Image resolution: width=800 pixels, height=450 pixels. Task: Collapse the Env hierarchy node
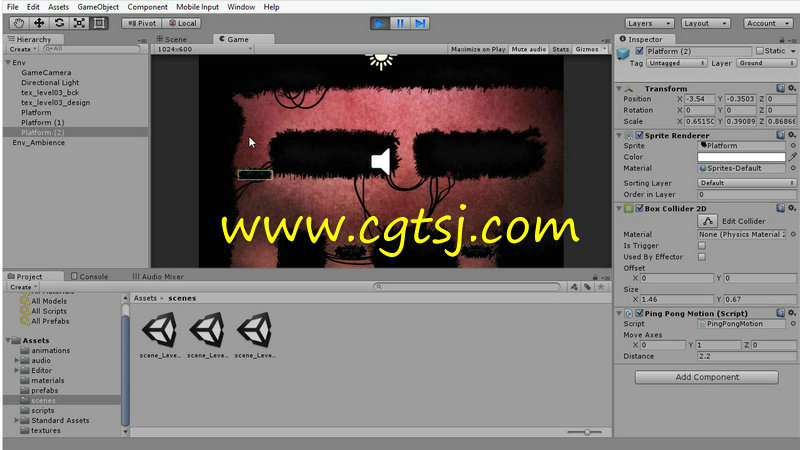(8, 63)
